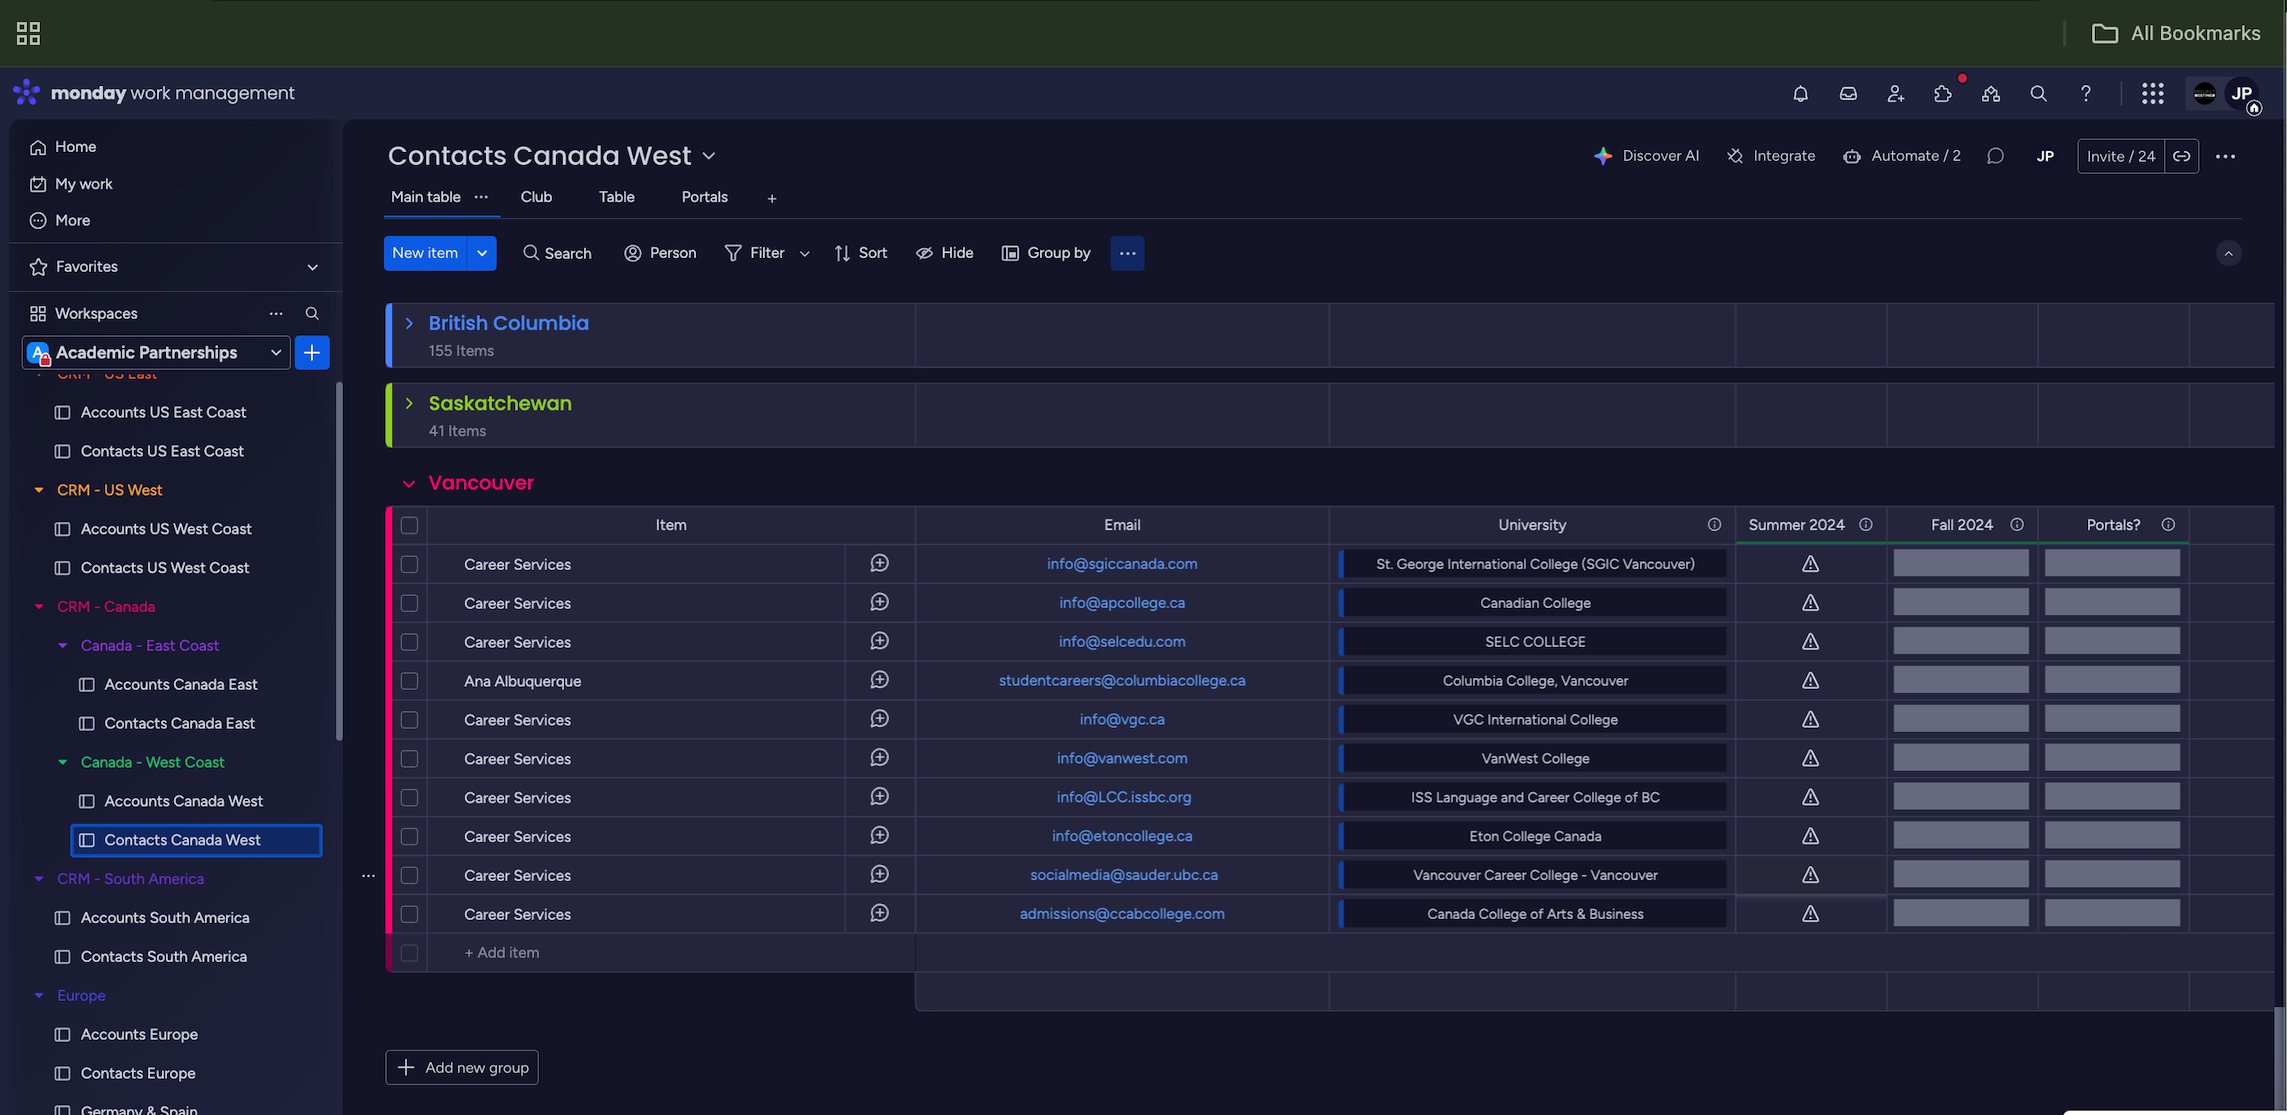Check the admissions@ccabcollege.com row checkbox
This screenshot has width=2287, height=1115.
point(409,914)
